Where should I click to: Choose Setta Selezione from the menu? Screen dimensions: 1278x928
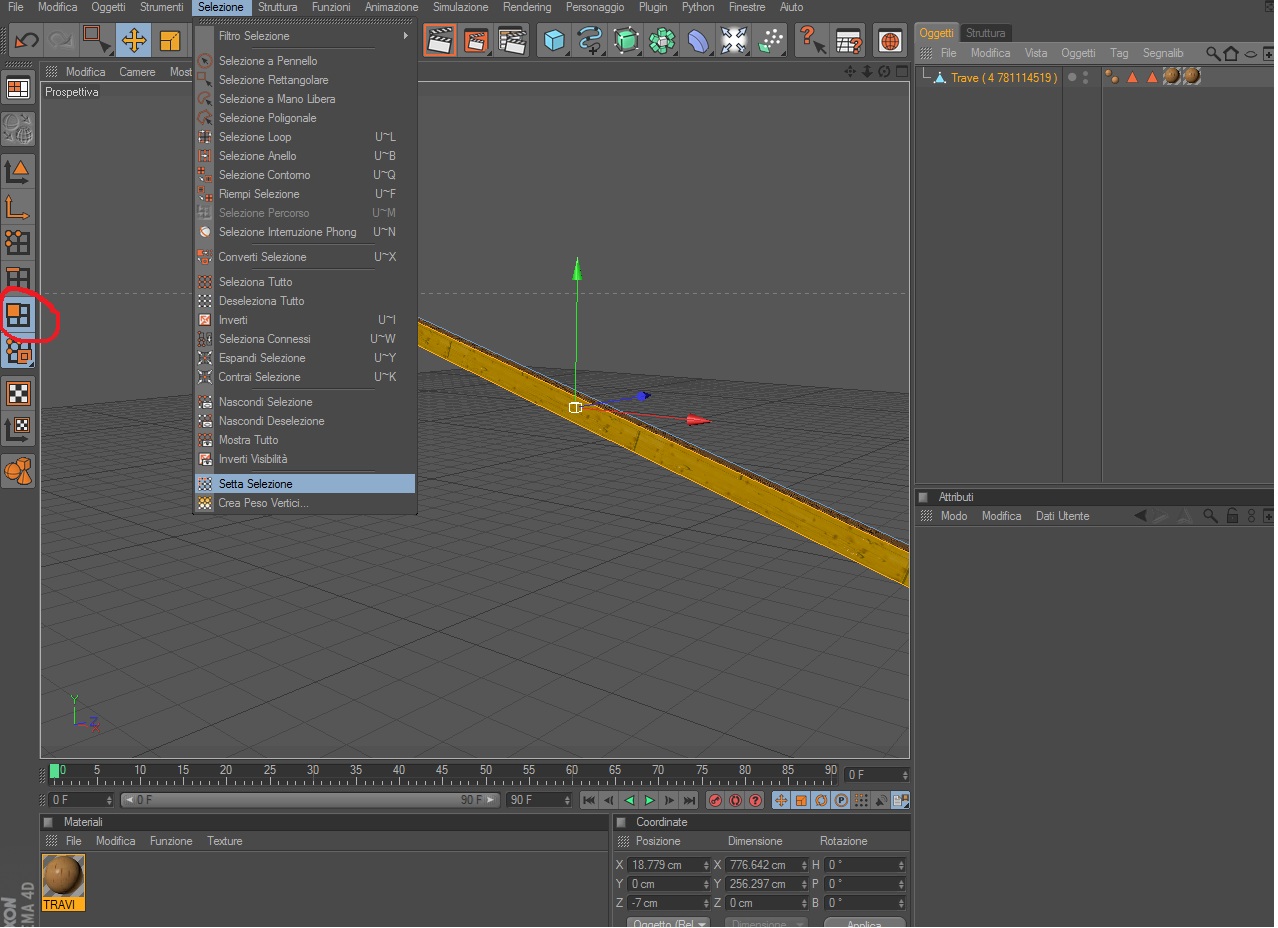pos(305,484)
